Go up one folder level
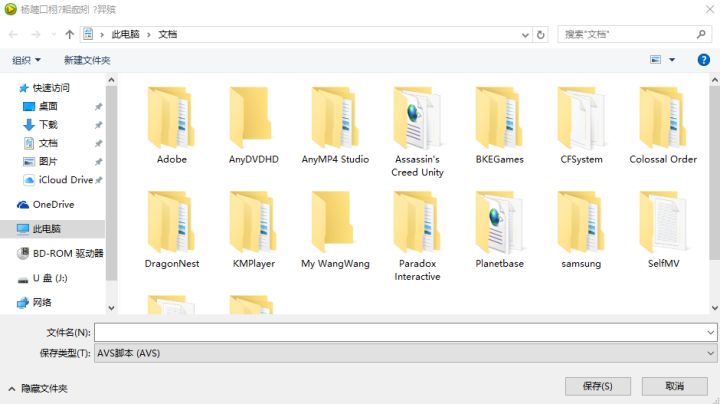The width and height of the screenshot is (720, 404). click(x=69, y=34)
